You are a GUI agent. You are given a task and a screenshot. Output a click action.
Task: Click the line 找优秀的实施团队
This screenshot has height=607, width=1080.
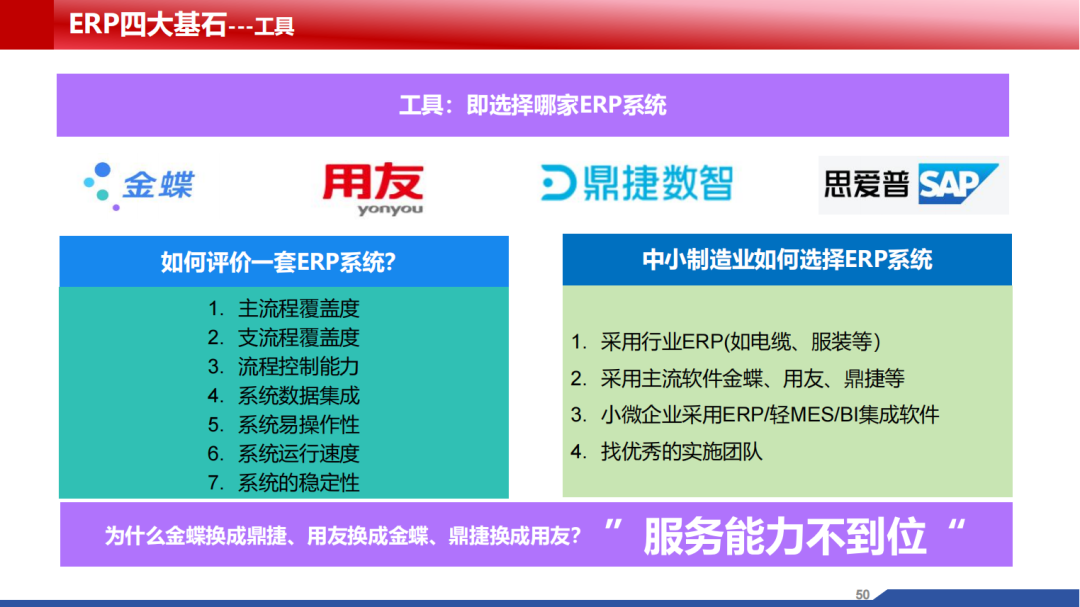(x=680, y=451)
